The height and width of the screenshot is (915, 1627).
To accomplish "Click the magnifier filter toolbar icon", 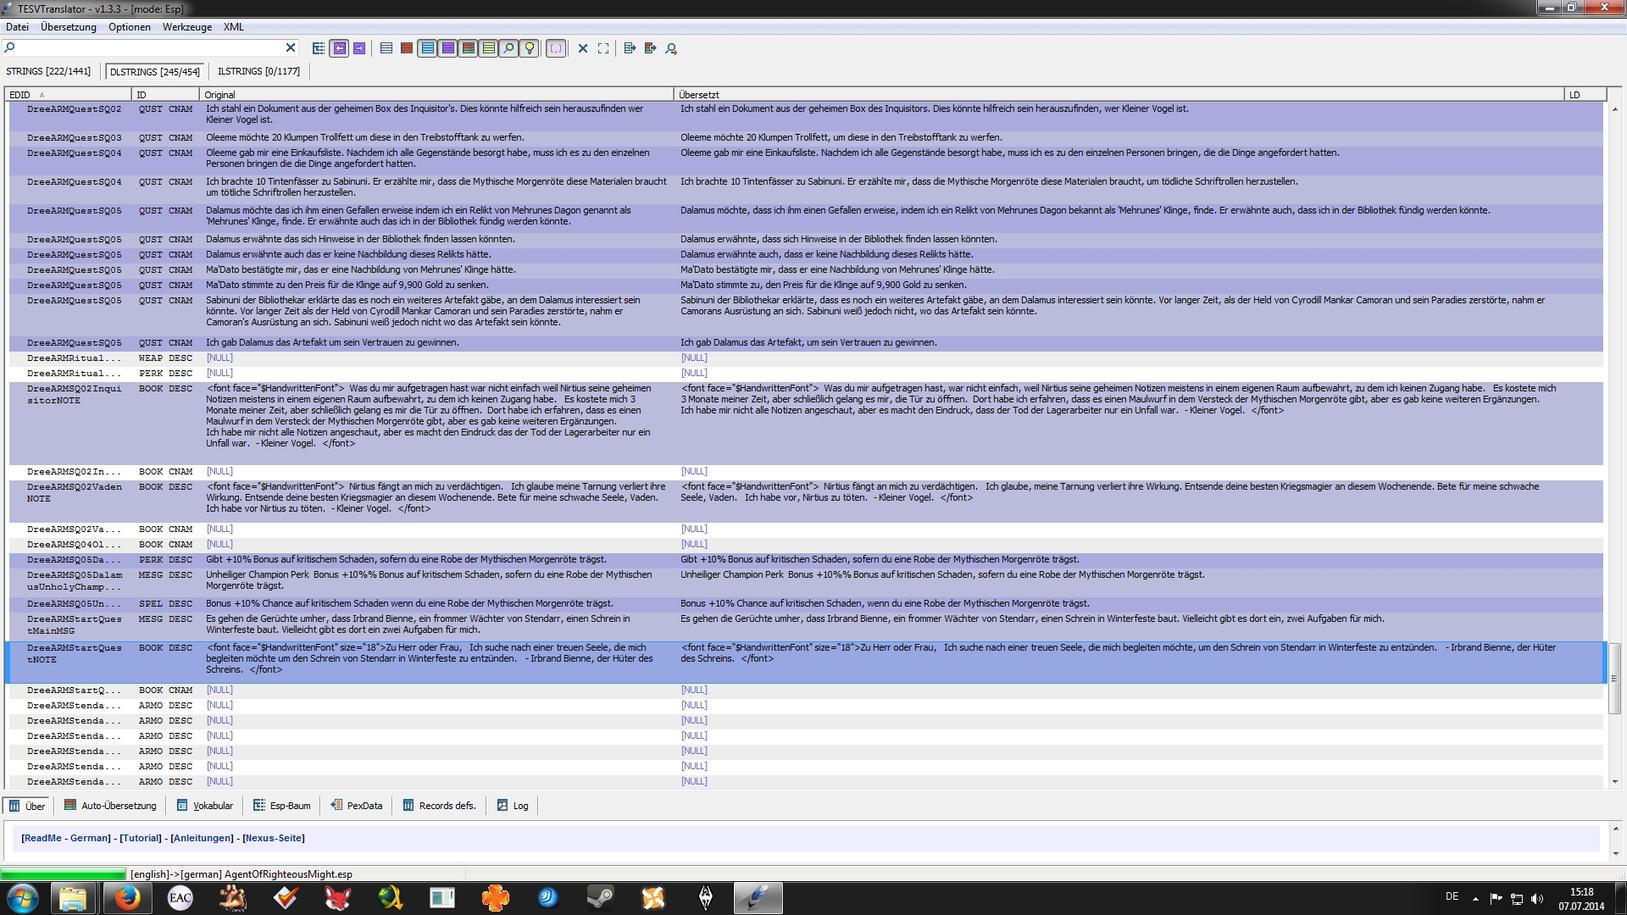I will pos(508,48).
